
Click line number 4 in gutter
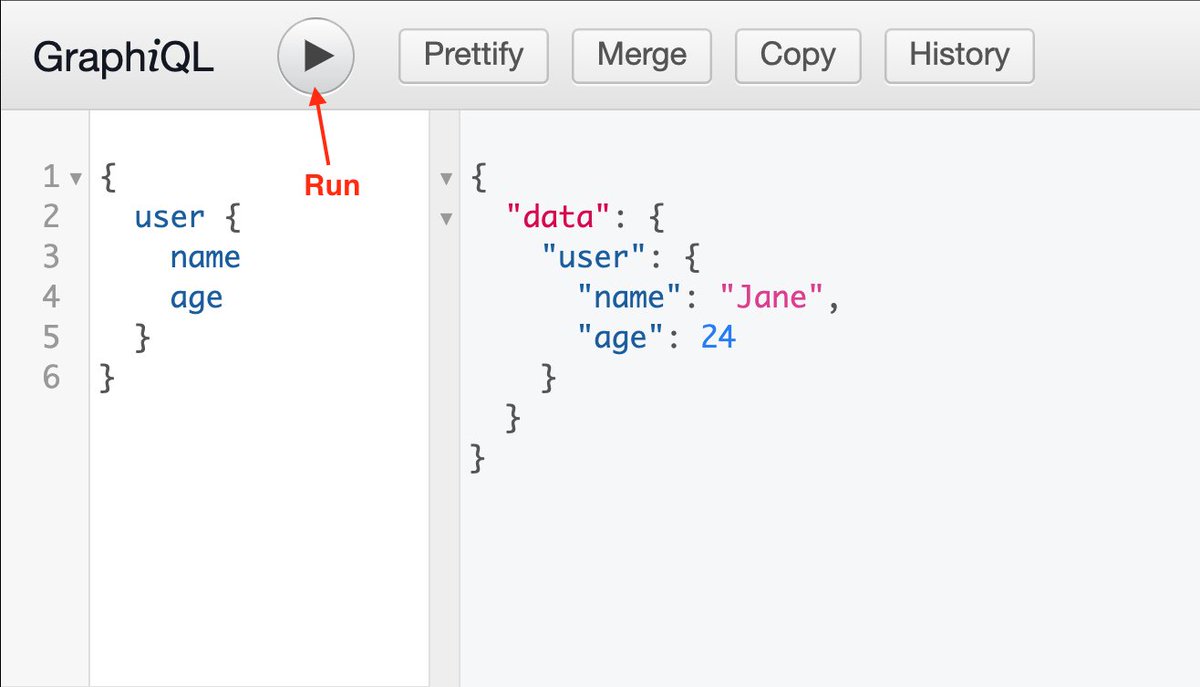click(x=51, y=297)
